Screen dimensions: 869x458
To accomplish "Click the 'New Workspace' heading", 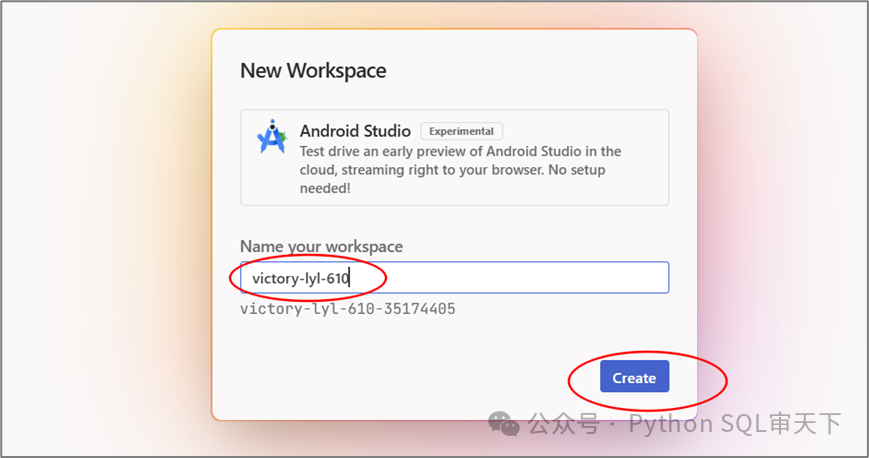I will pyautogui.click(x=313, y=71).
